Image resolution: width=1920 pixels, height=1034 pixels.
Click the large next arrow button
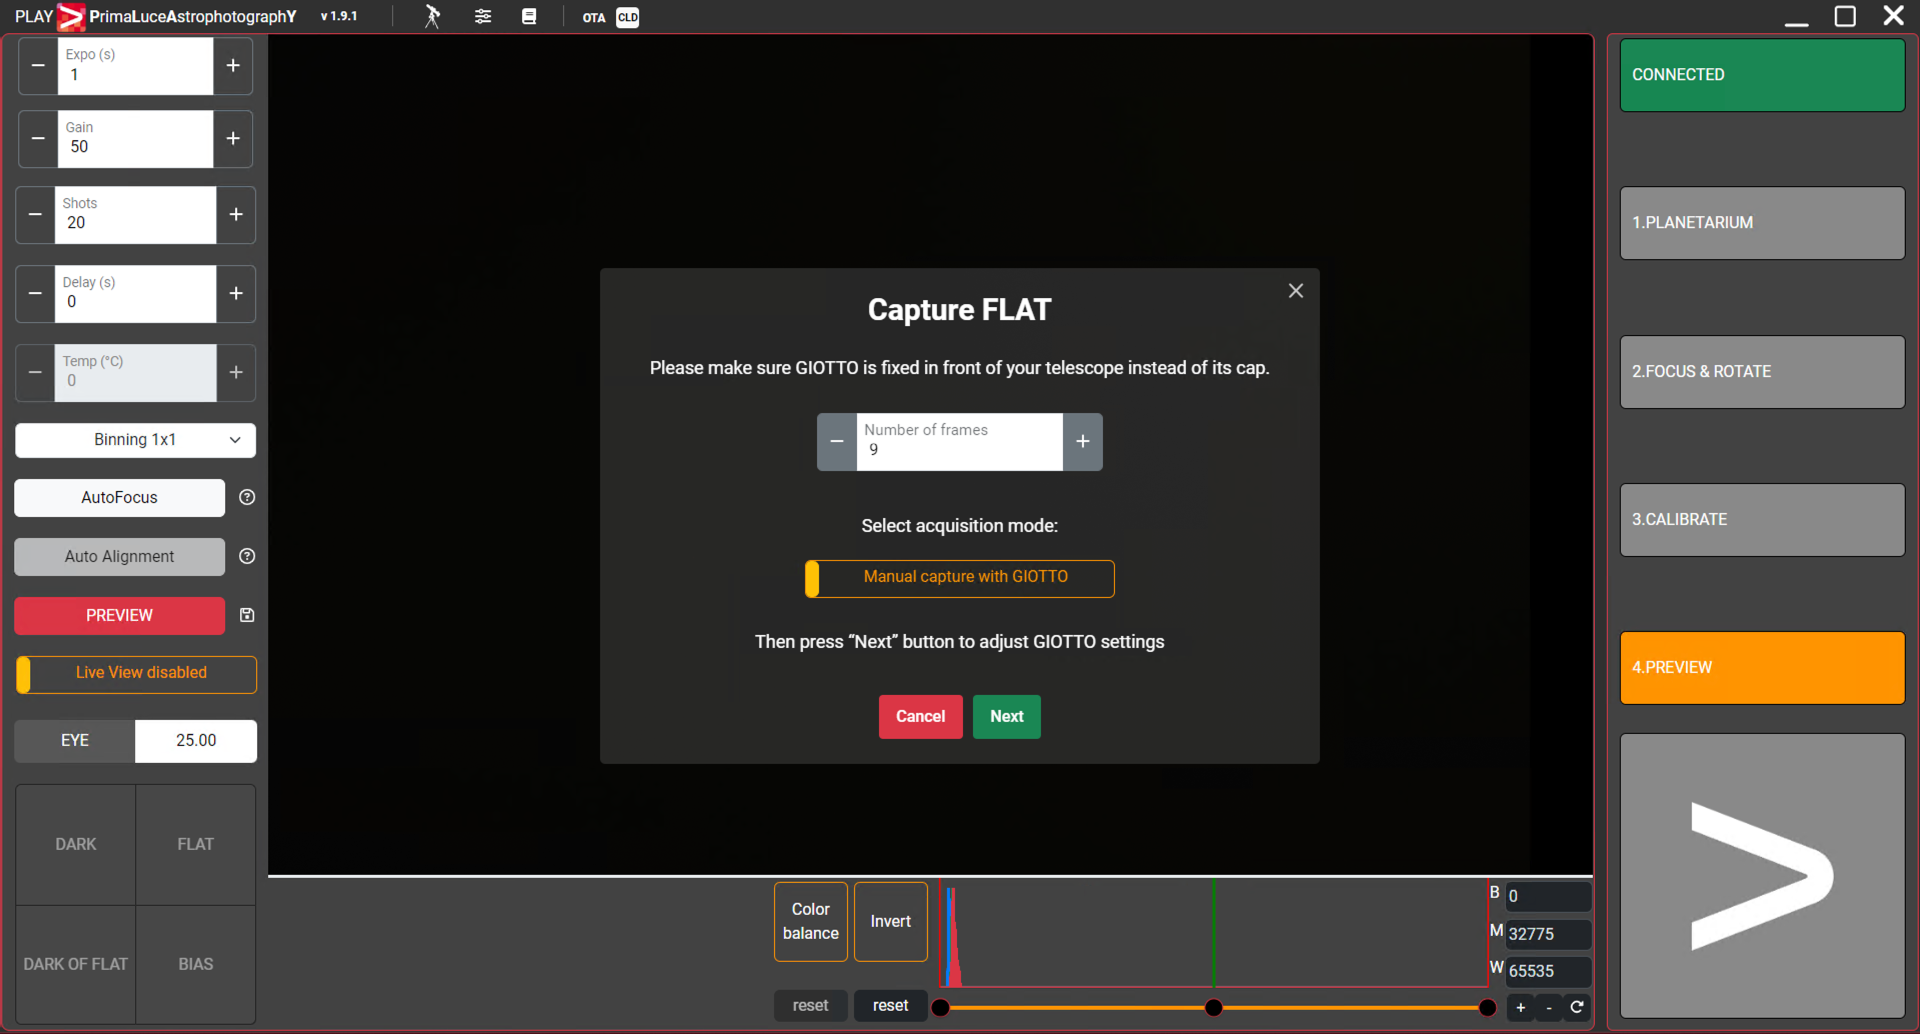[1762, 876]
